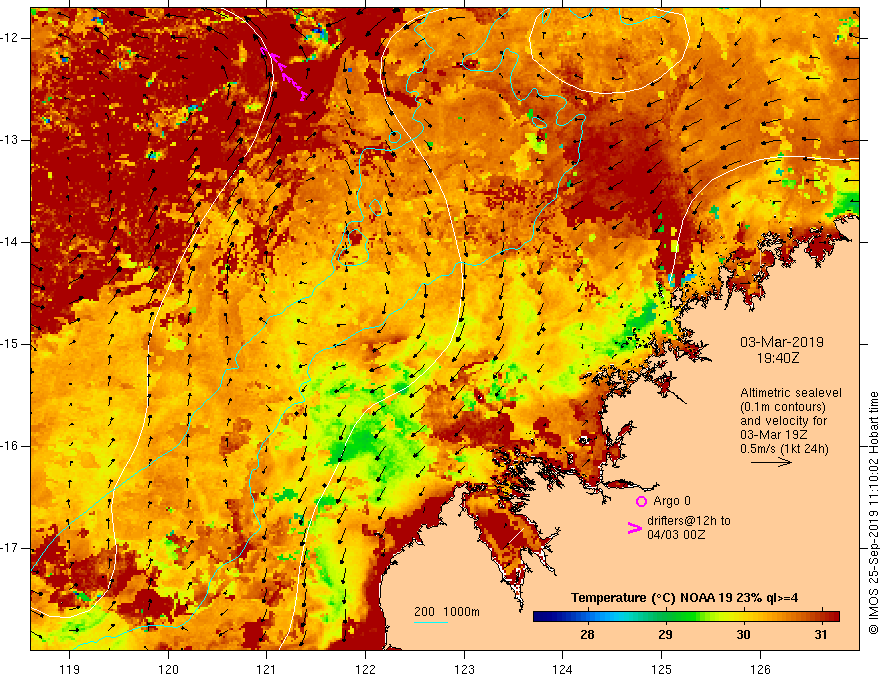Click the longitude axis label 122

[x=365, y=669]
